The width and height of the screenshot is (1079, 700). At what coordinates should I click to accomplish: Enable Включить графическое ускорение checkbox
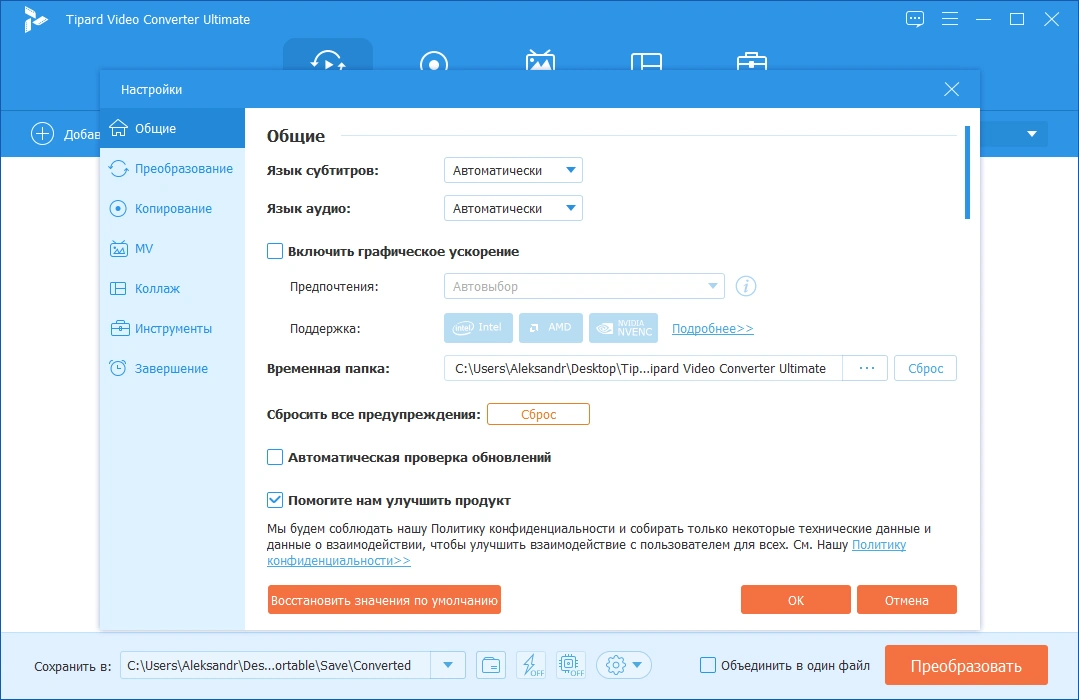275,251
